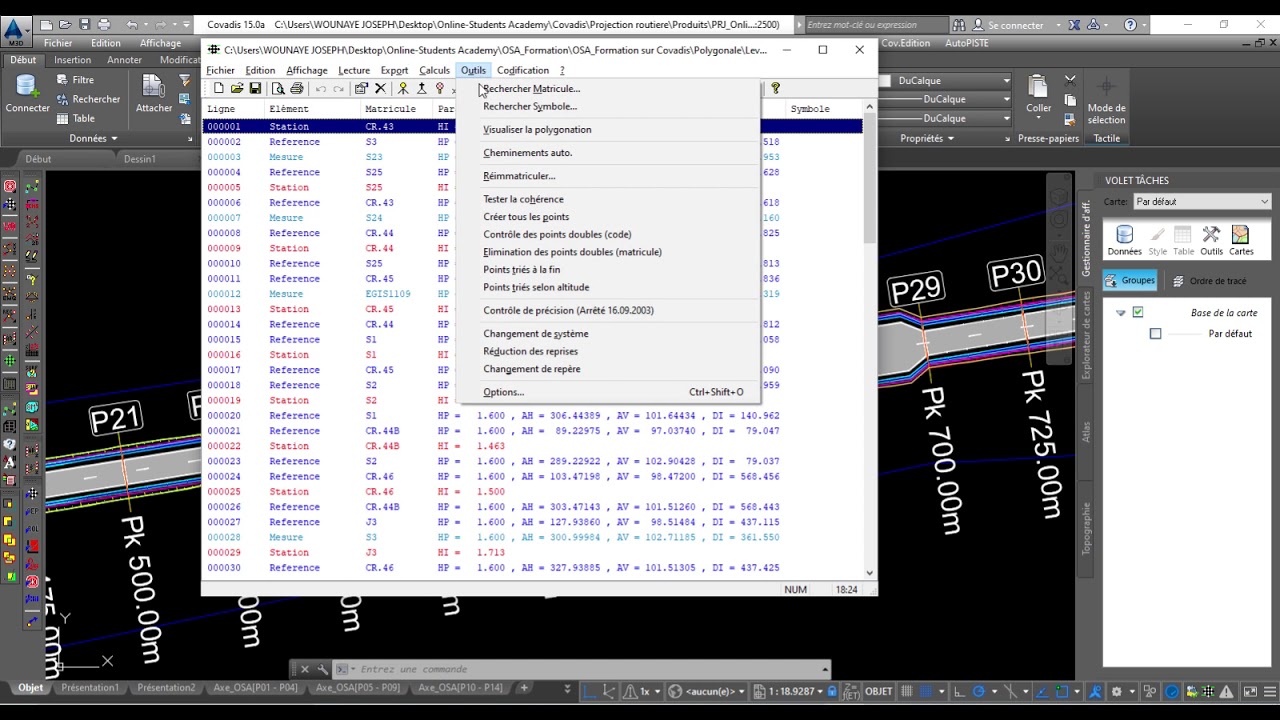Click the AutoCAD title bar help question-mark icon

pyautogui.click(x=1130, y=24)
